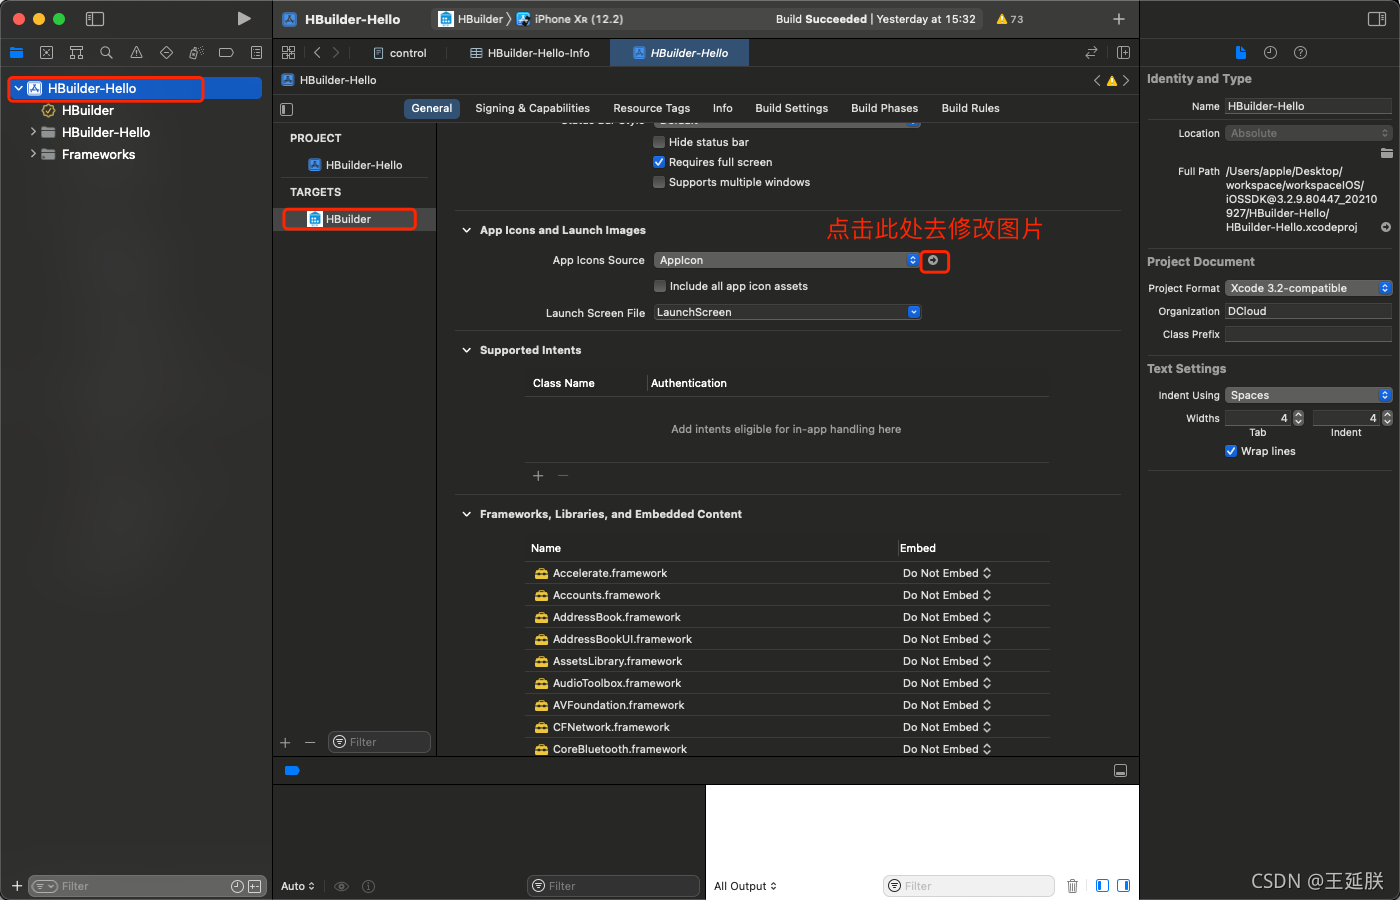Run the HBuilder scheme with the play button
The image size is (1400, 900).
coord(244,19)
